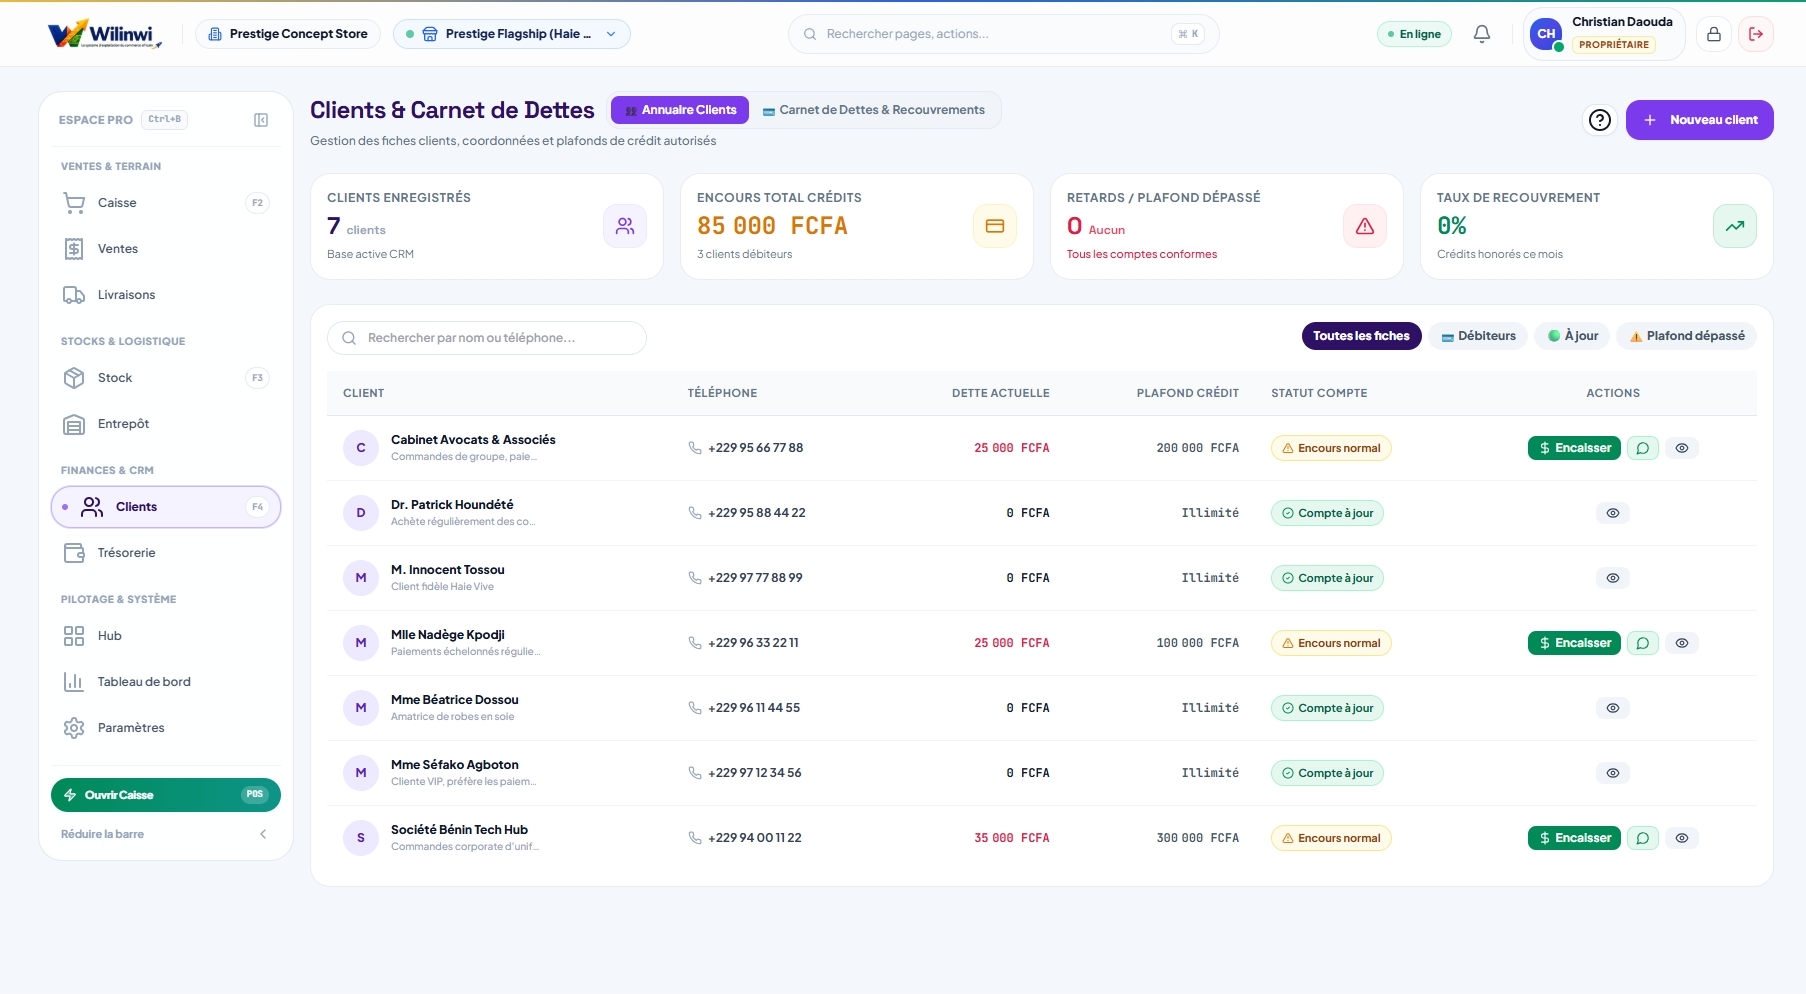Click Encaisser for Cabinet Avocats & Associés
Viewport: 1806px width, 994px height.
[x=1574, y=448]
